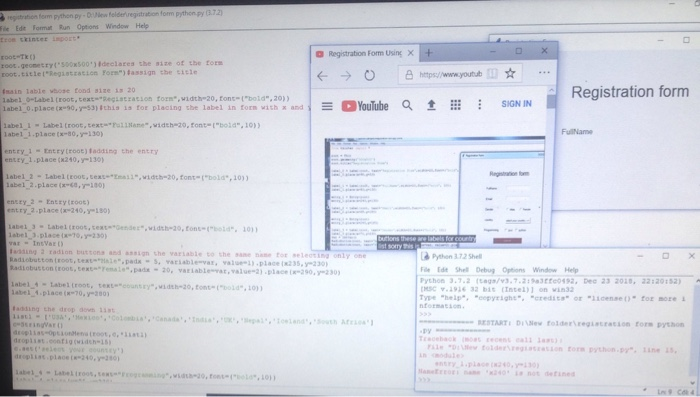The height and width of the screenshot is (397, 700).
Task: Click the YouTube video player
Action: (x=435, y=193)
